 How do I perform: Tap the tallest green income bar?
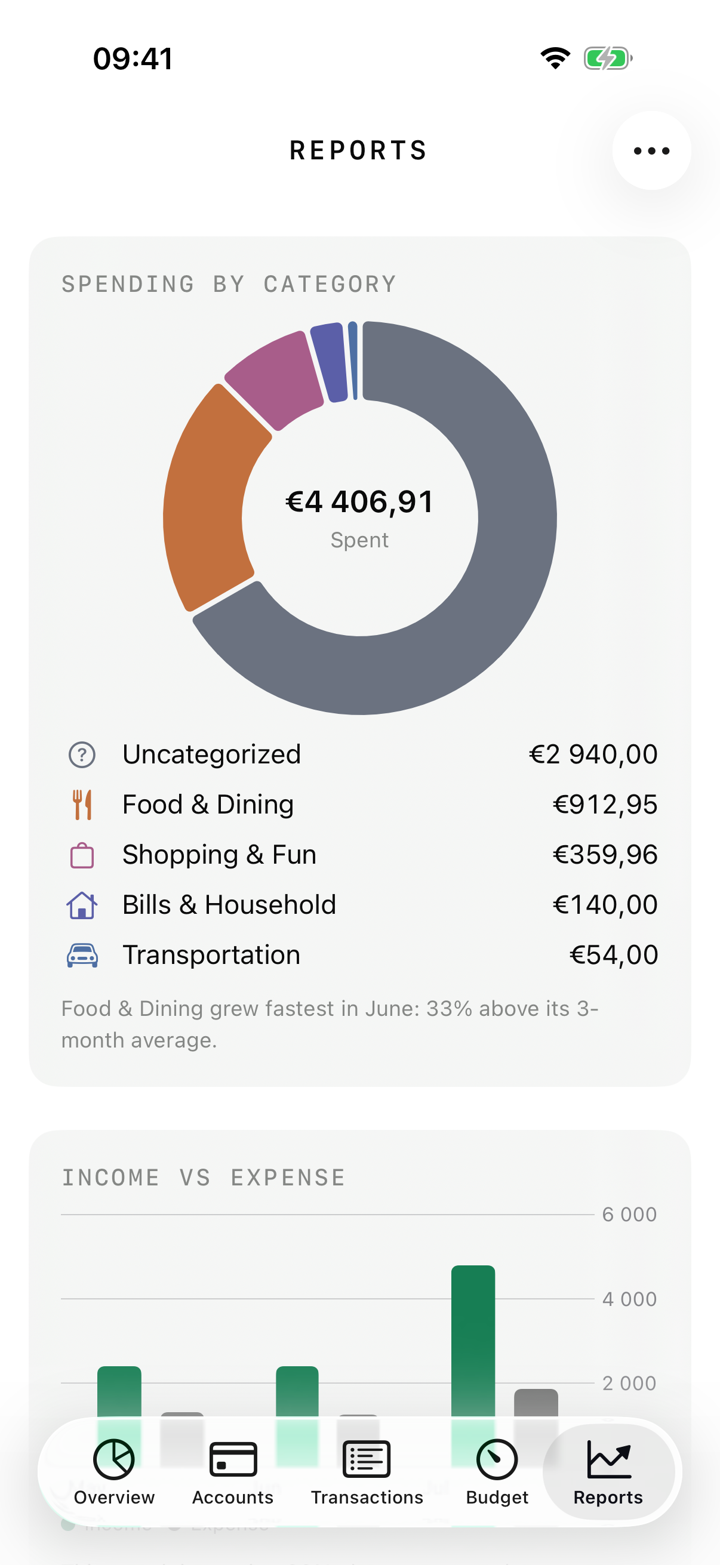(473, 1366)
